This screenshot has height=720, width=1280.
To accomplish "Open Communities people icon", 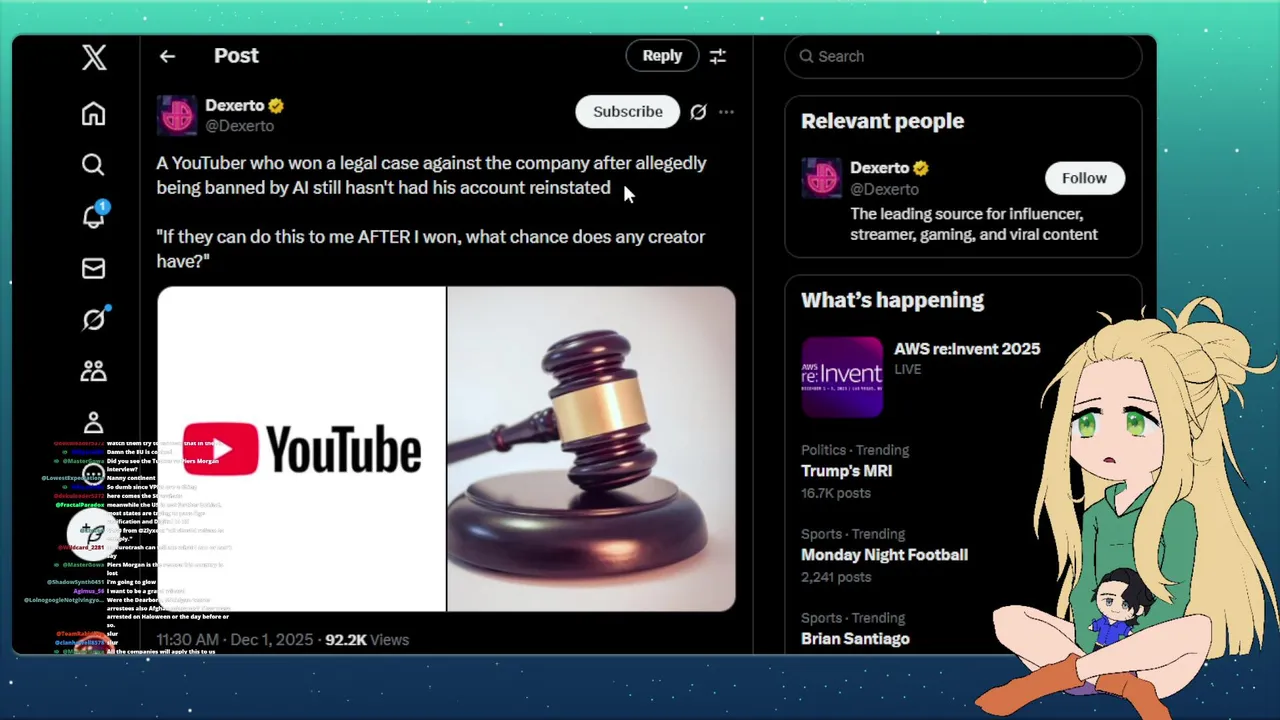I will 93,371.
